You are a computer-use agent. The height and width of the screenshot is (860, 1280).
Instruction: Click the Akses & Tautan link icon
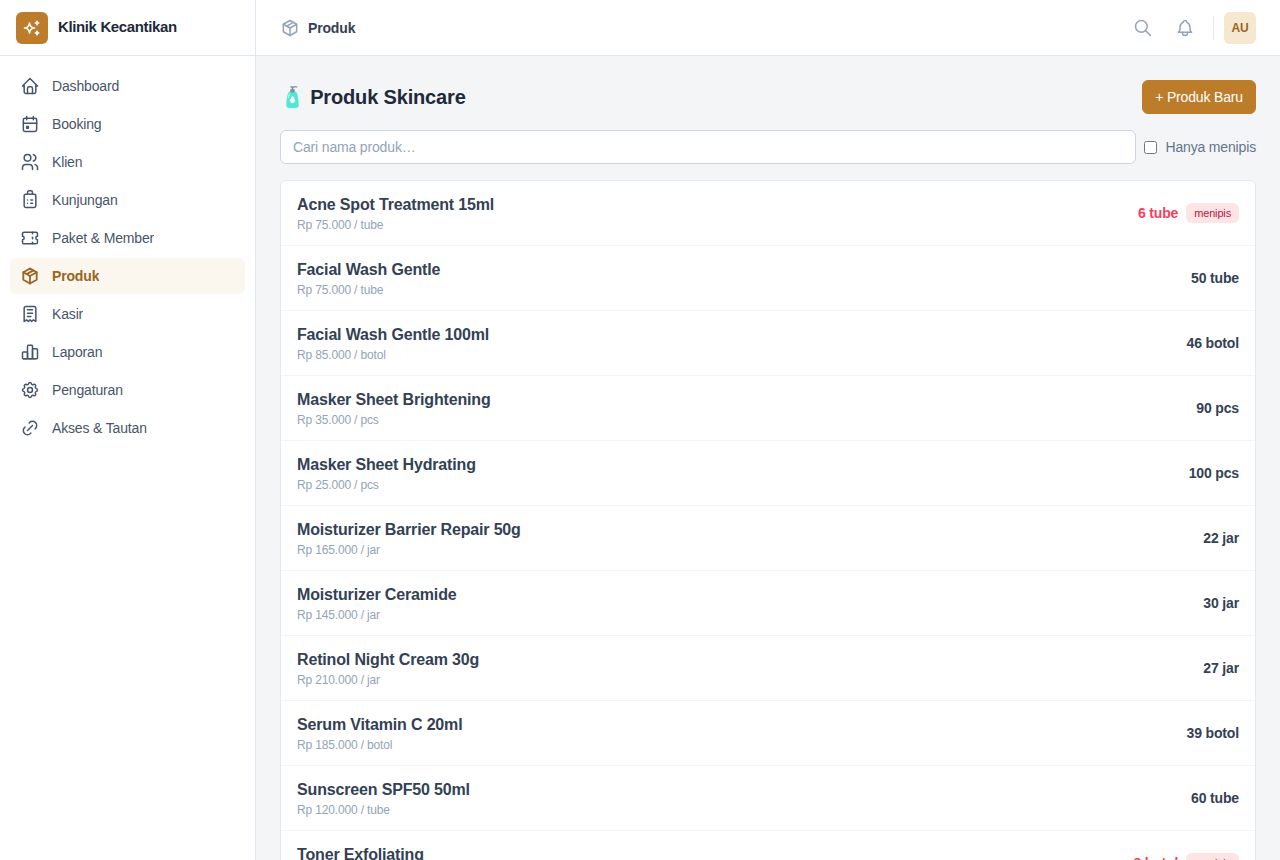tap(30, 428)
